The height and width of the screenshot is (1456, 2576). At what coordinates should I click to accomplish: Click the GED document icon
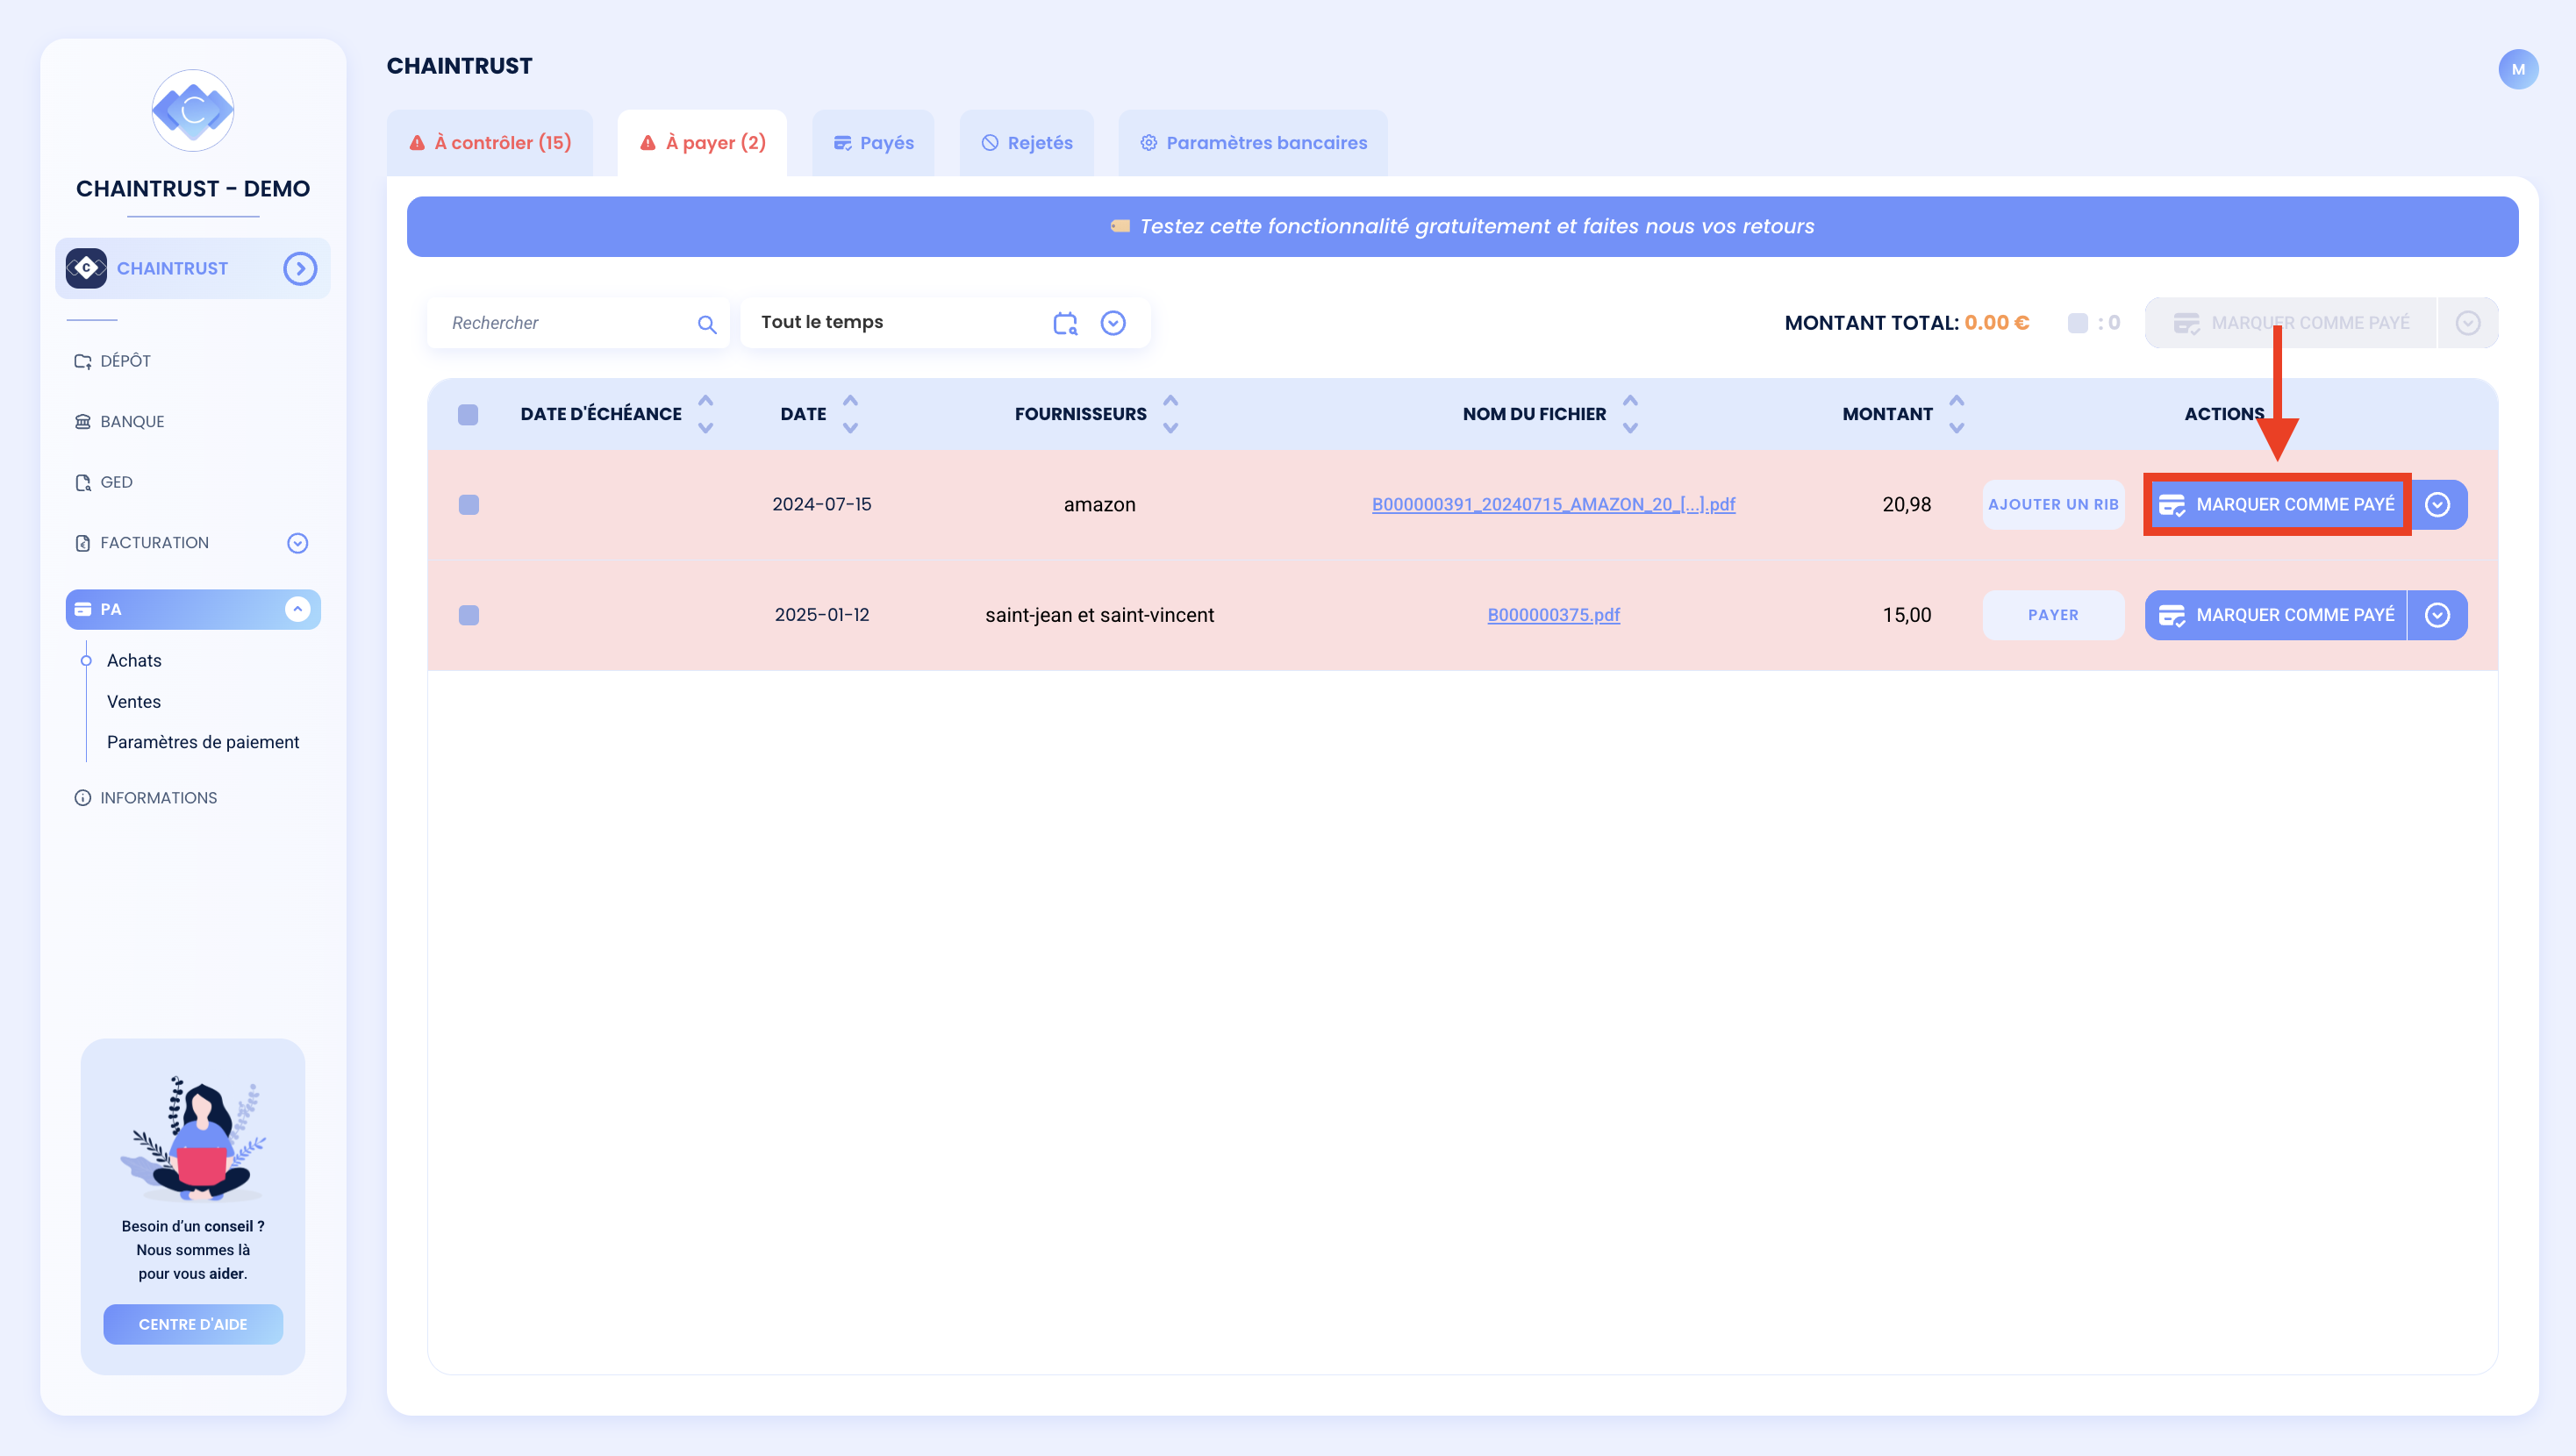pos(83,482)
